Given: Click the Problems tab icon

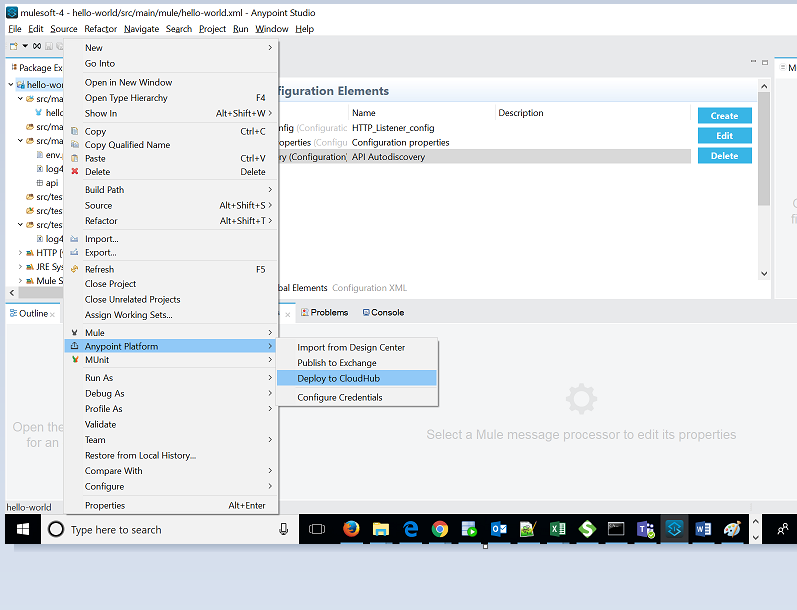Looking at the screenshot, I should tap(304, 312).
